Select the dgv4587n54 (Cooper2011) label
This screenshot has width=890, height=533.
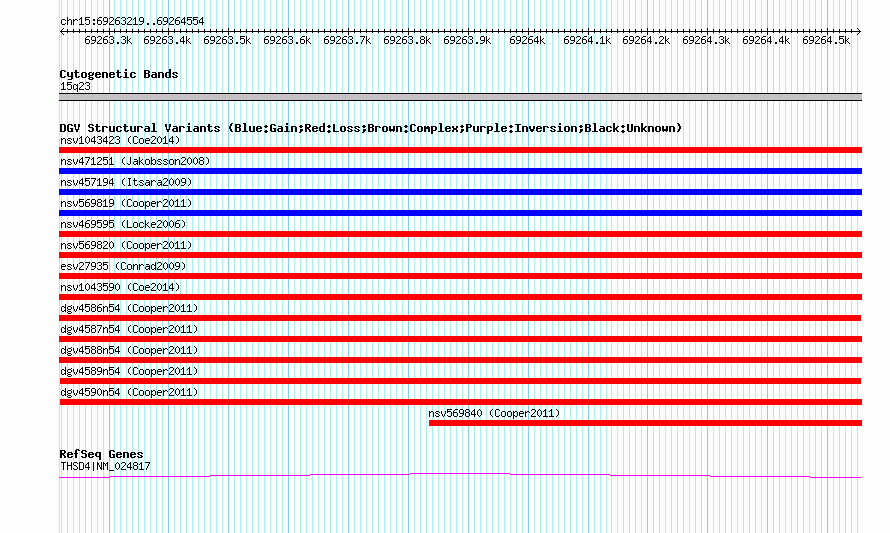point(129,329)
